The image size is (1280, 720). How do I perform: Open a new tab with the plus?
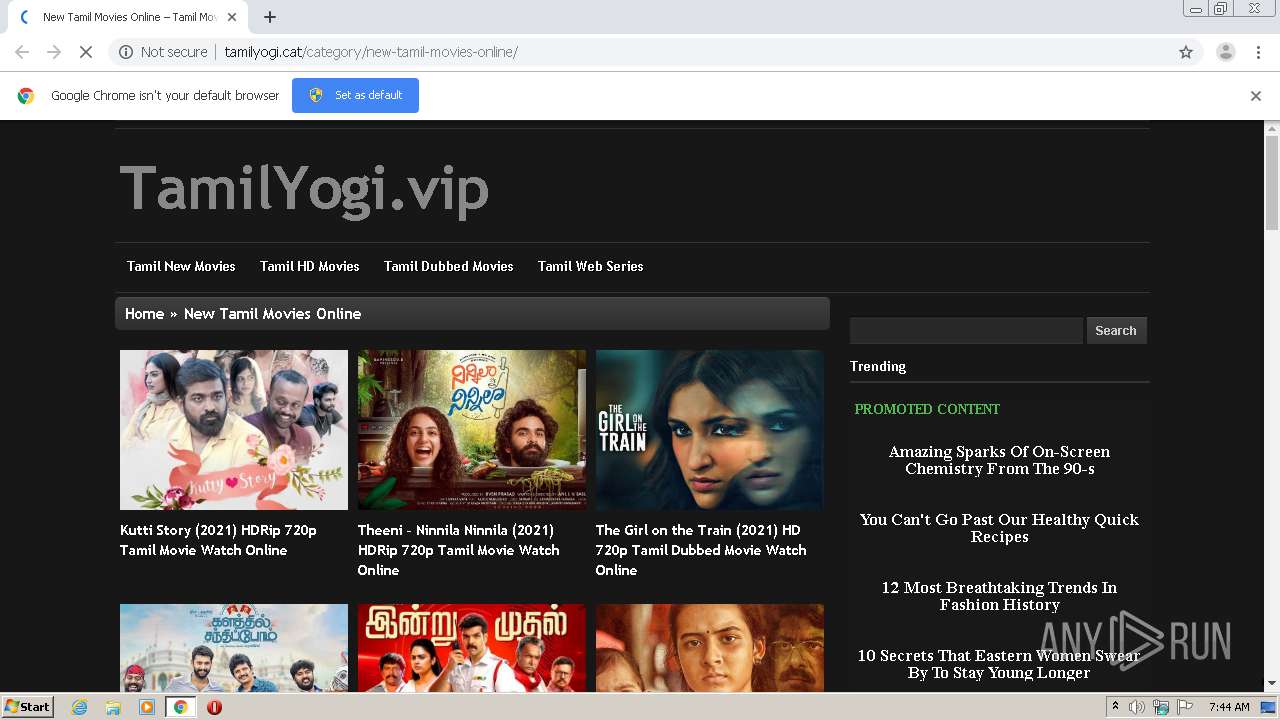[x=270, y=17]
